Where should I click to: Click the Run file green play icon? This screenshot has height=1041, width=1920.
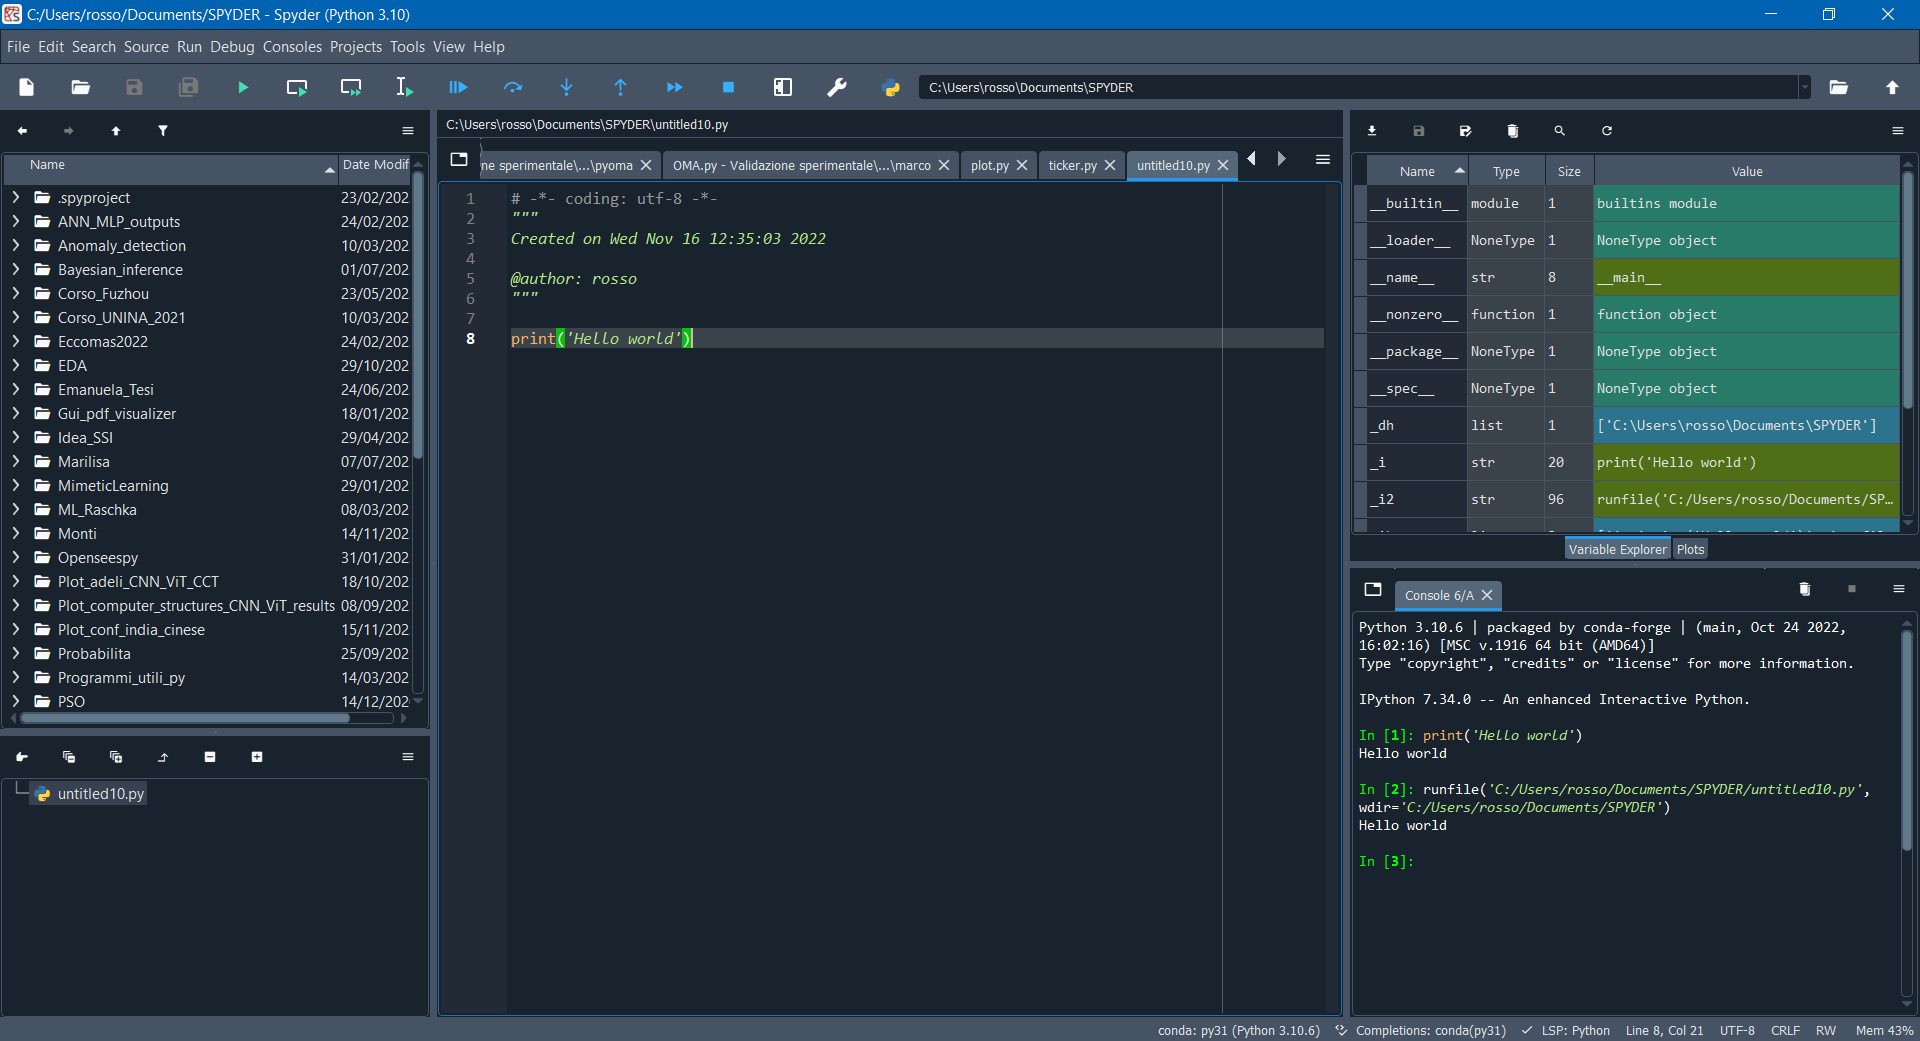pyautogui.click(x=242, y=88)
